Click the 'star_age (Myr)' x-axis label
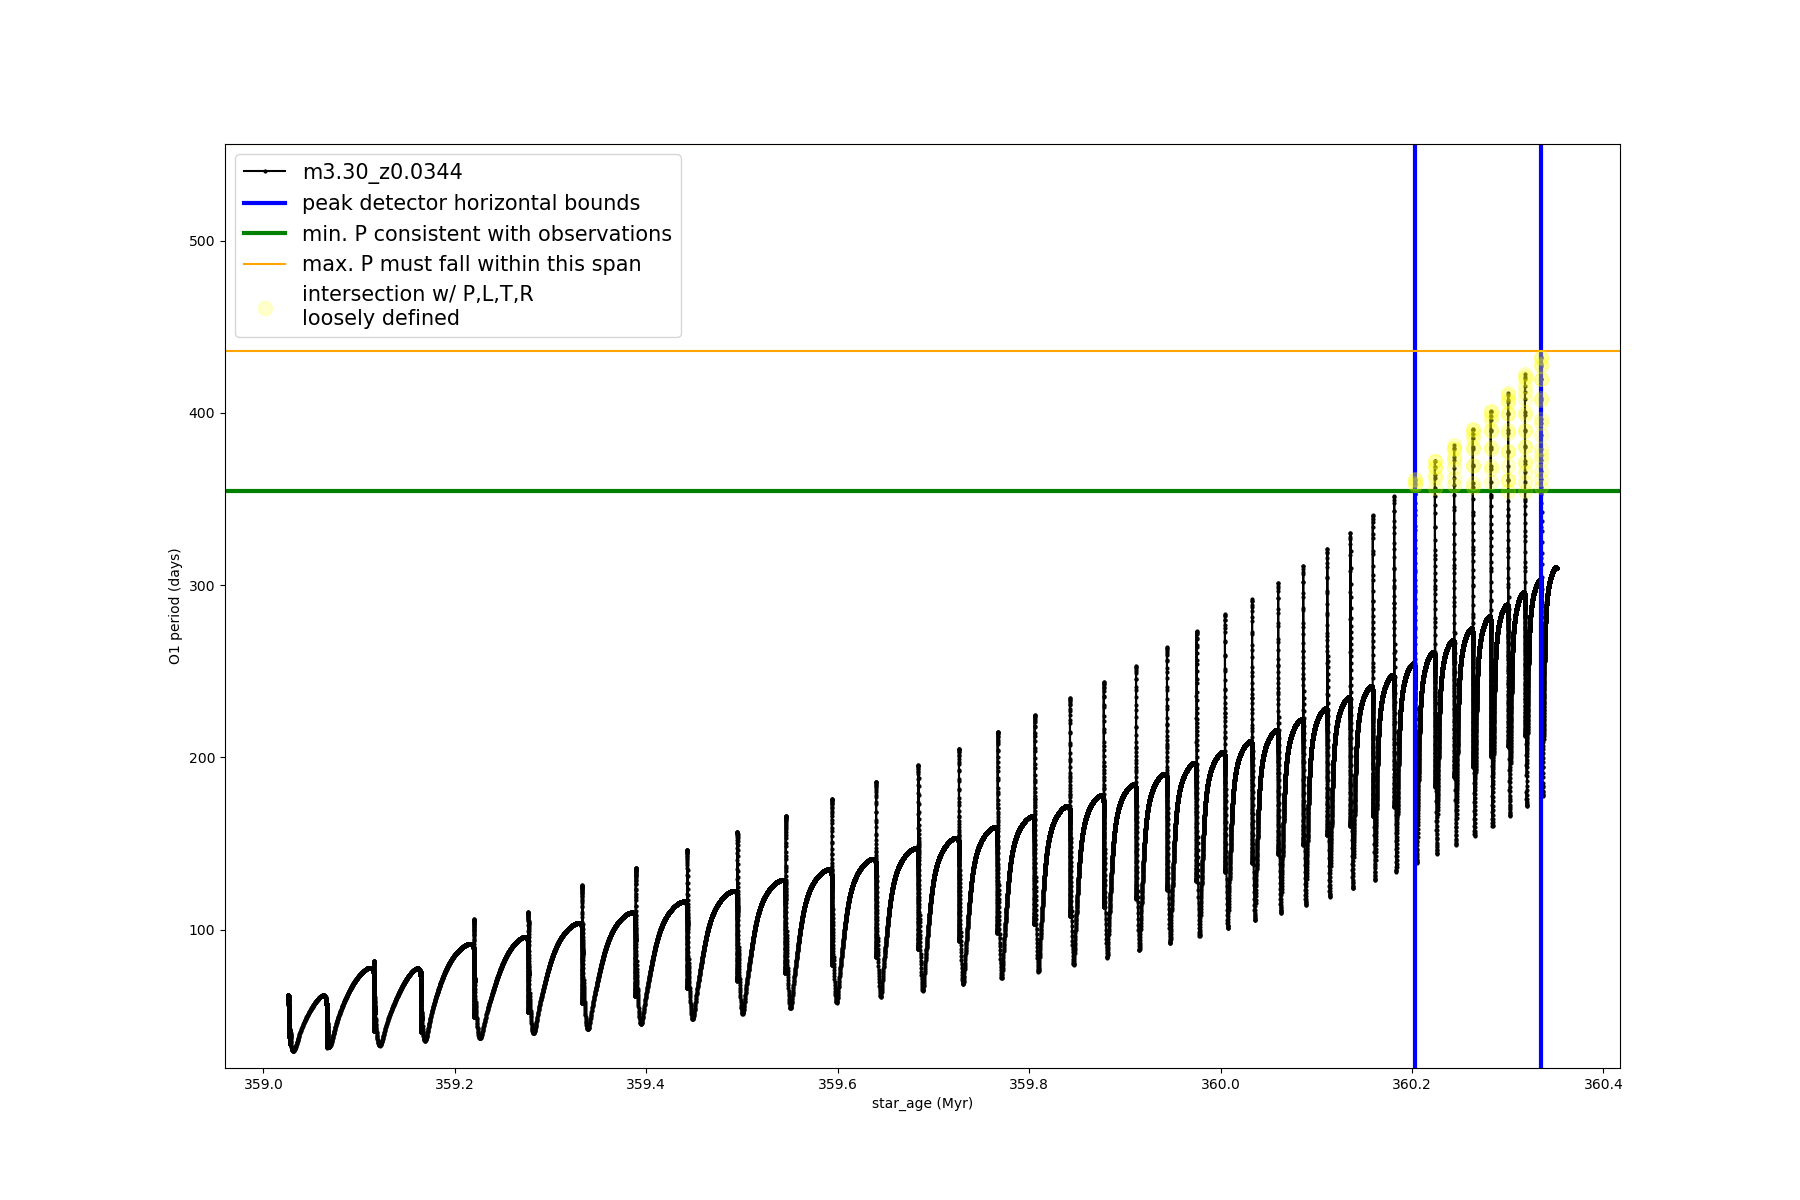Viewport: 1800px width, 1200px height. 922,1103
